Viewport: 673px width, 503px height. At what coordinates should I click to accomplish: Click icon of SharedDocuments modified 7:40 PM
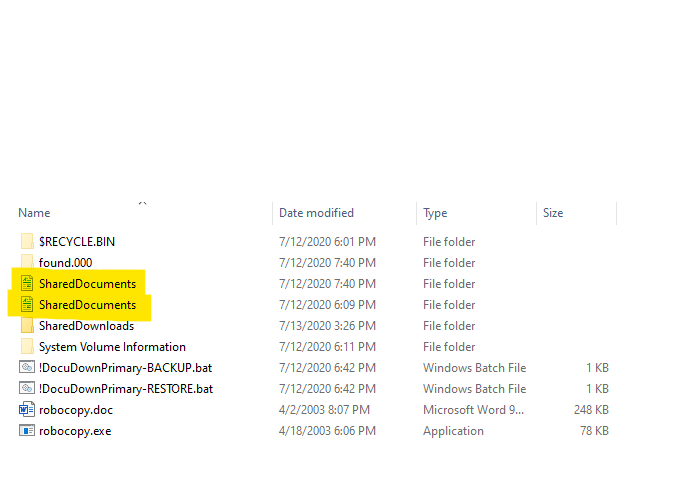coord(27,283)
